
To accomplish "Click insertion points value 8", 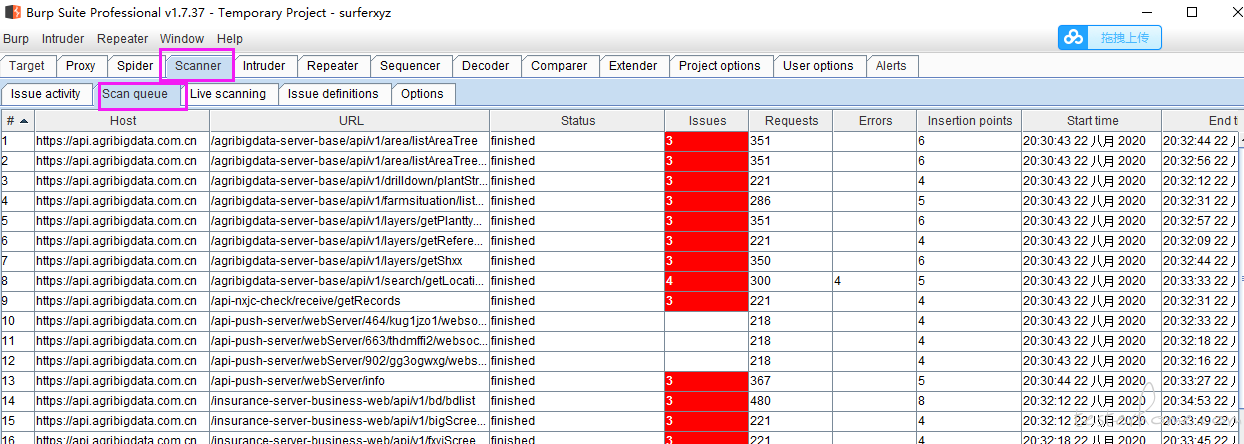I will [968, 401].
